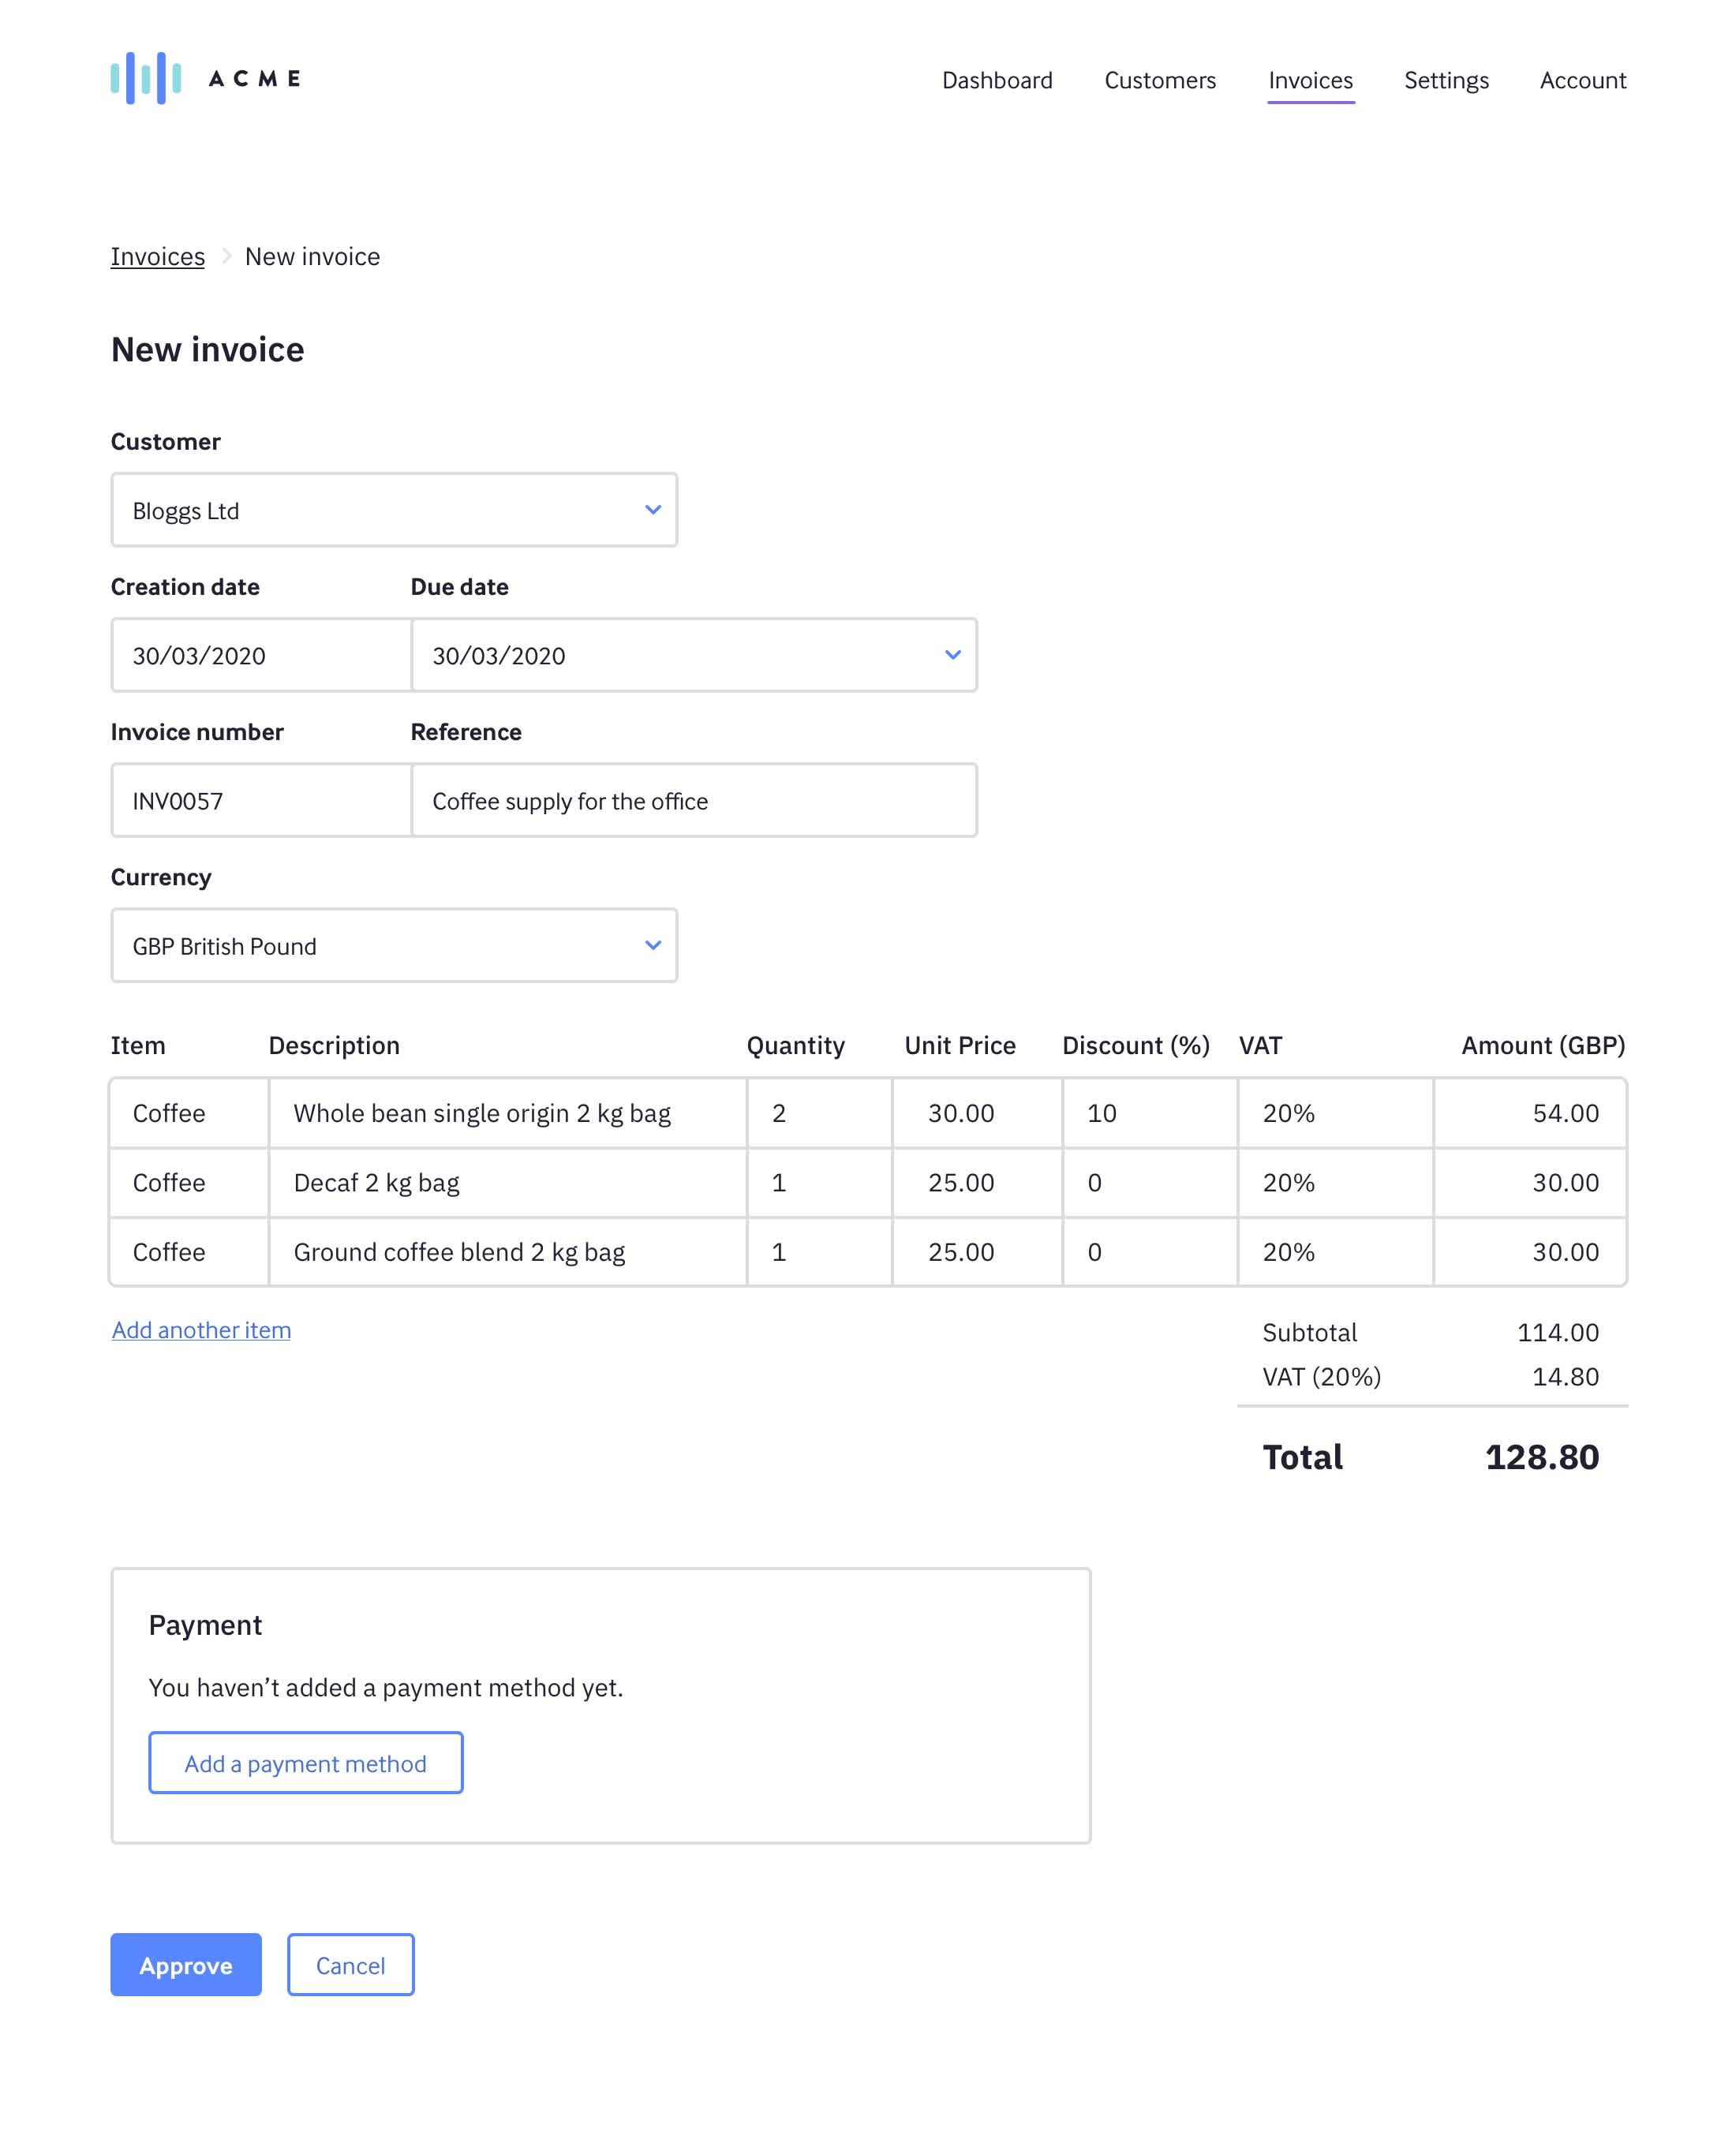Click discount field showing 10
This screenshot has width=1736, height=2154.
tap(1148, 1113)
